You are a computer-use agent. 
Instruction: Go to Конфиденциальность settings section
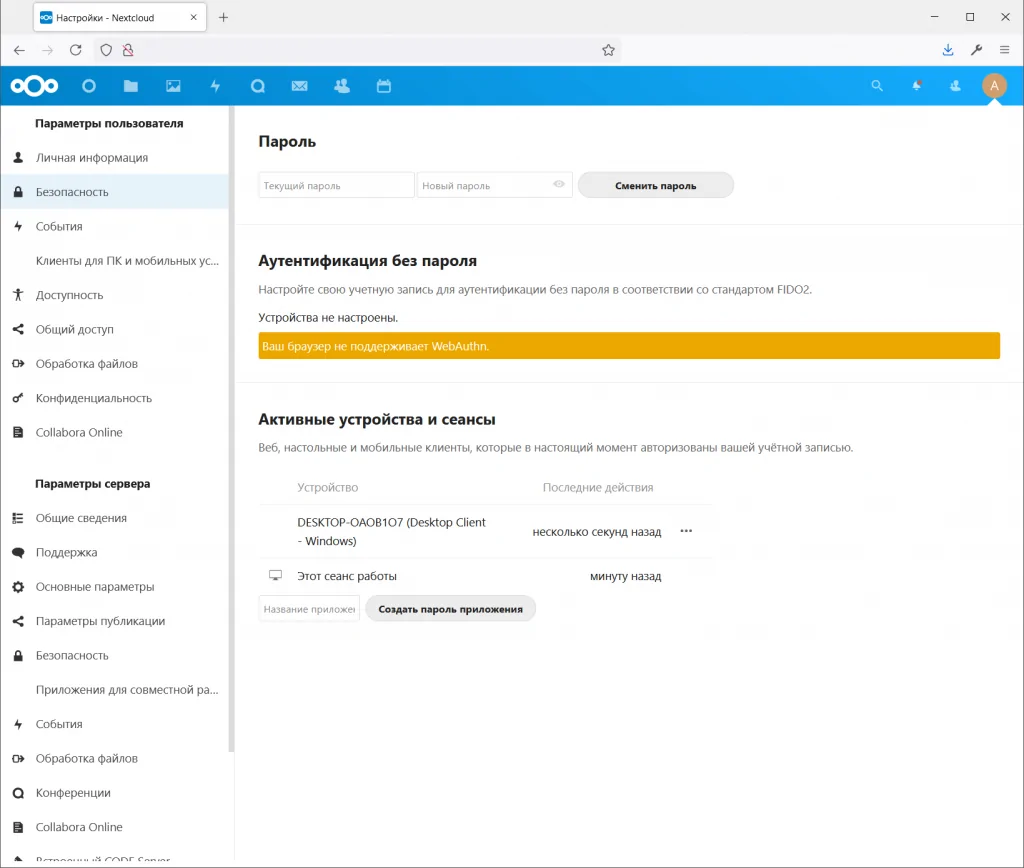(x=94, y=398)
